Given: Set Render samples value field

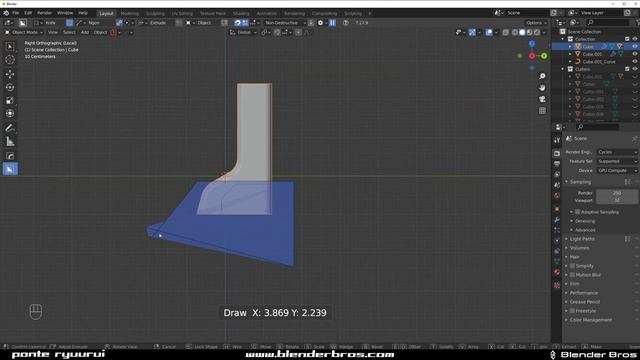Looking at the screenshot, I should 617,193.
